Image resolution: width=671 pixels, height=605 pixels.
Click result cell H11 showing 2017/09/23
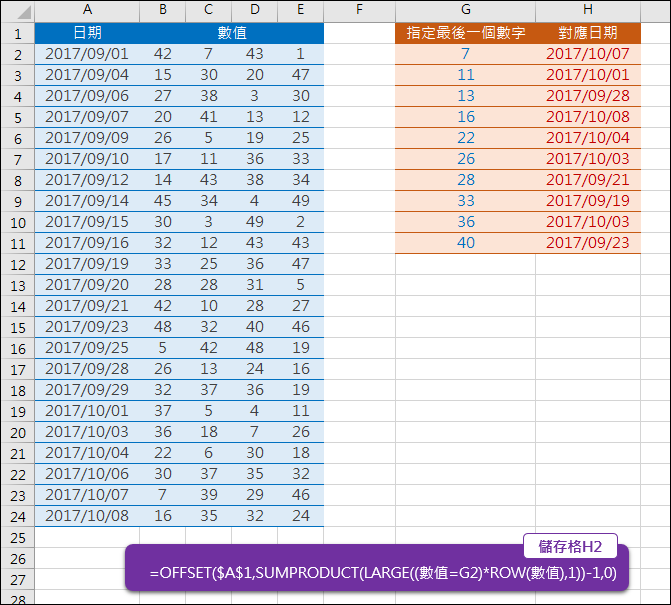588,243
